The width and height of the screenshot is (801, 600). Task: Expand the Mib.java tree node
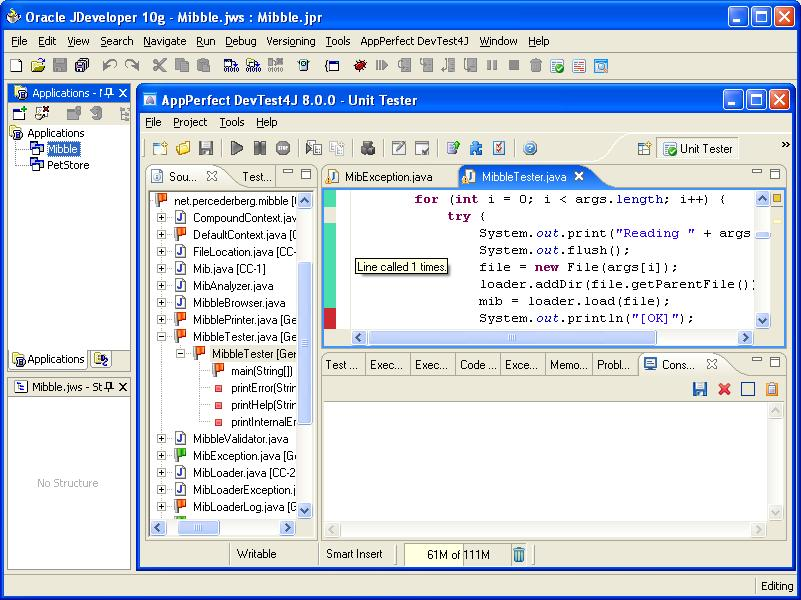161,268
